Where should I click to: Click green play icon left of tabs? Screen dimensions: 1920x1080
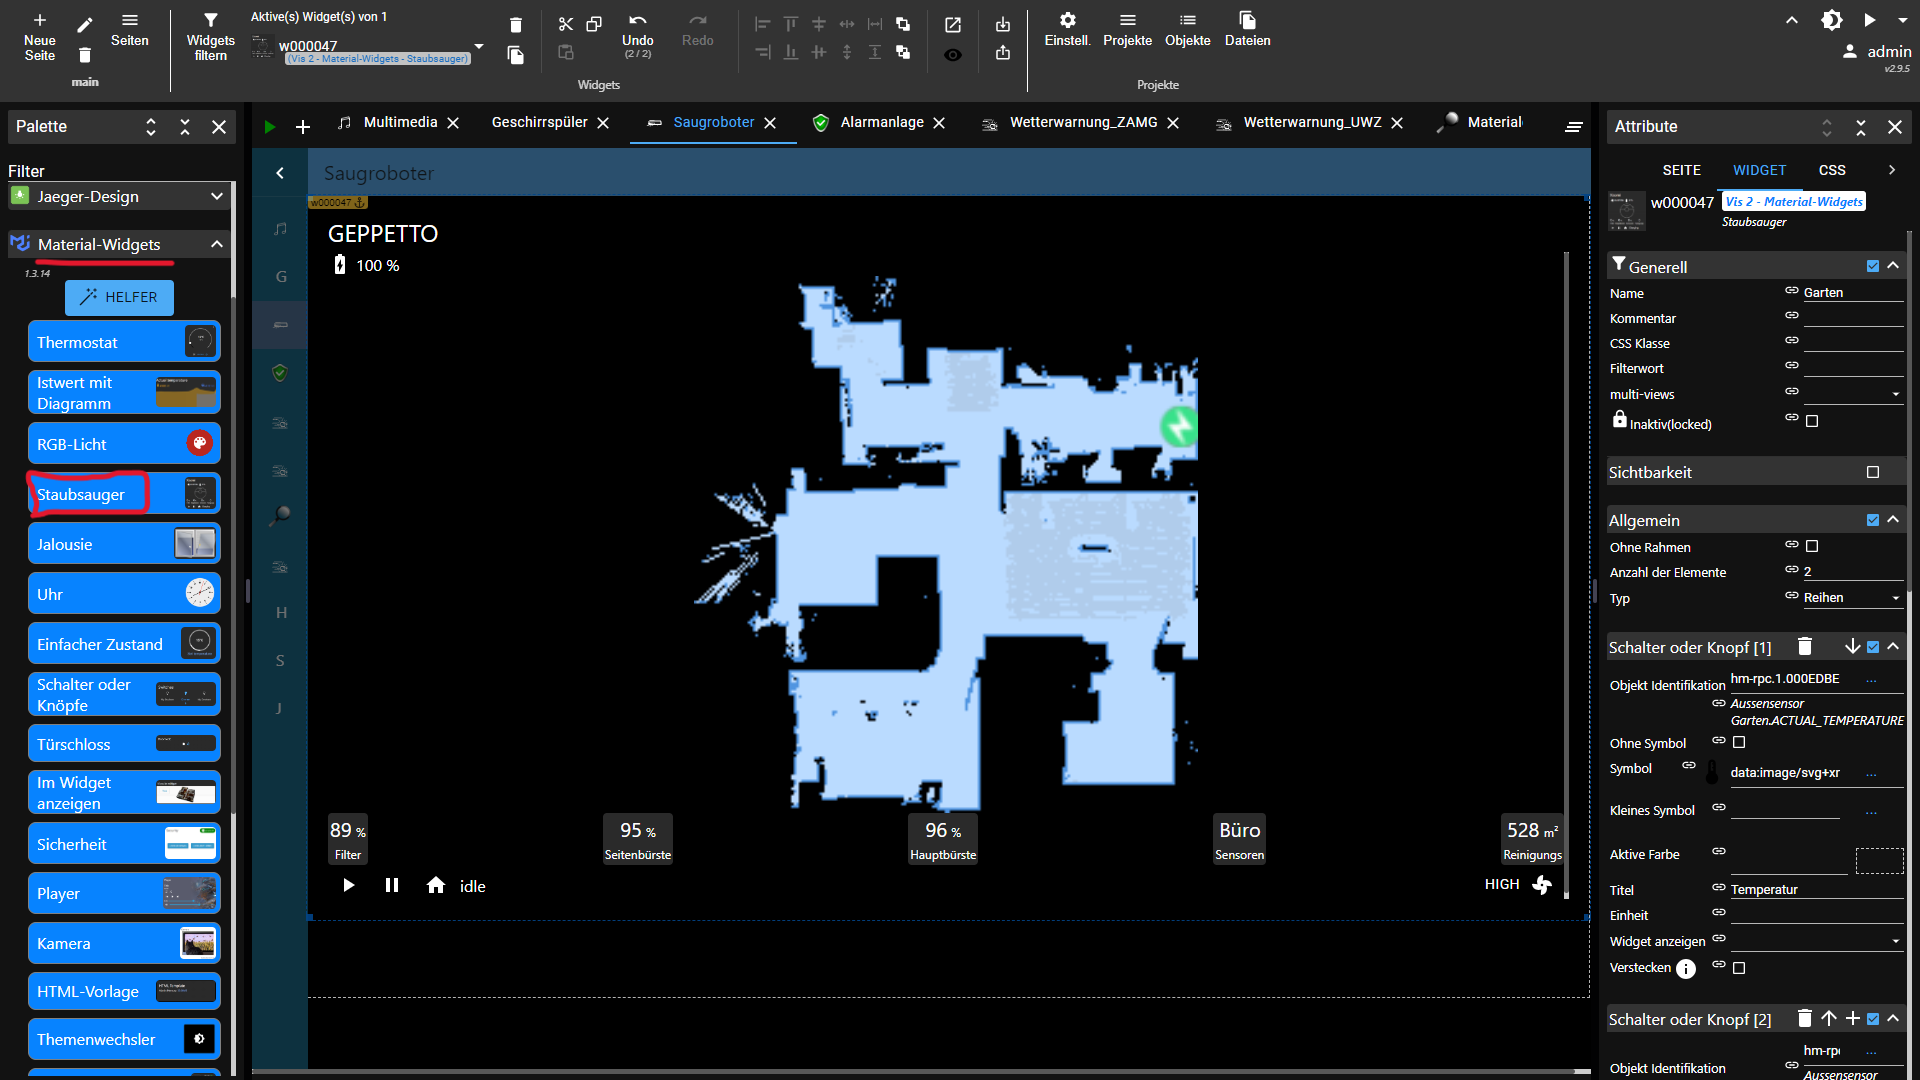coord(269,127)
